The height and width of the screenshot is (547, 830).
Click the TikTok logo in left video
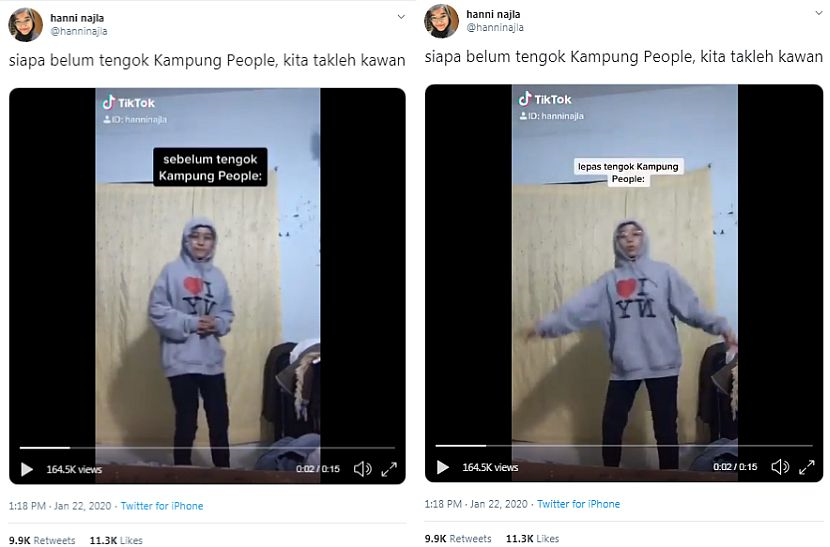129,102
